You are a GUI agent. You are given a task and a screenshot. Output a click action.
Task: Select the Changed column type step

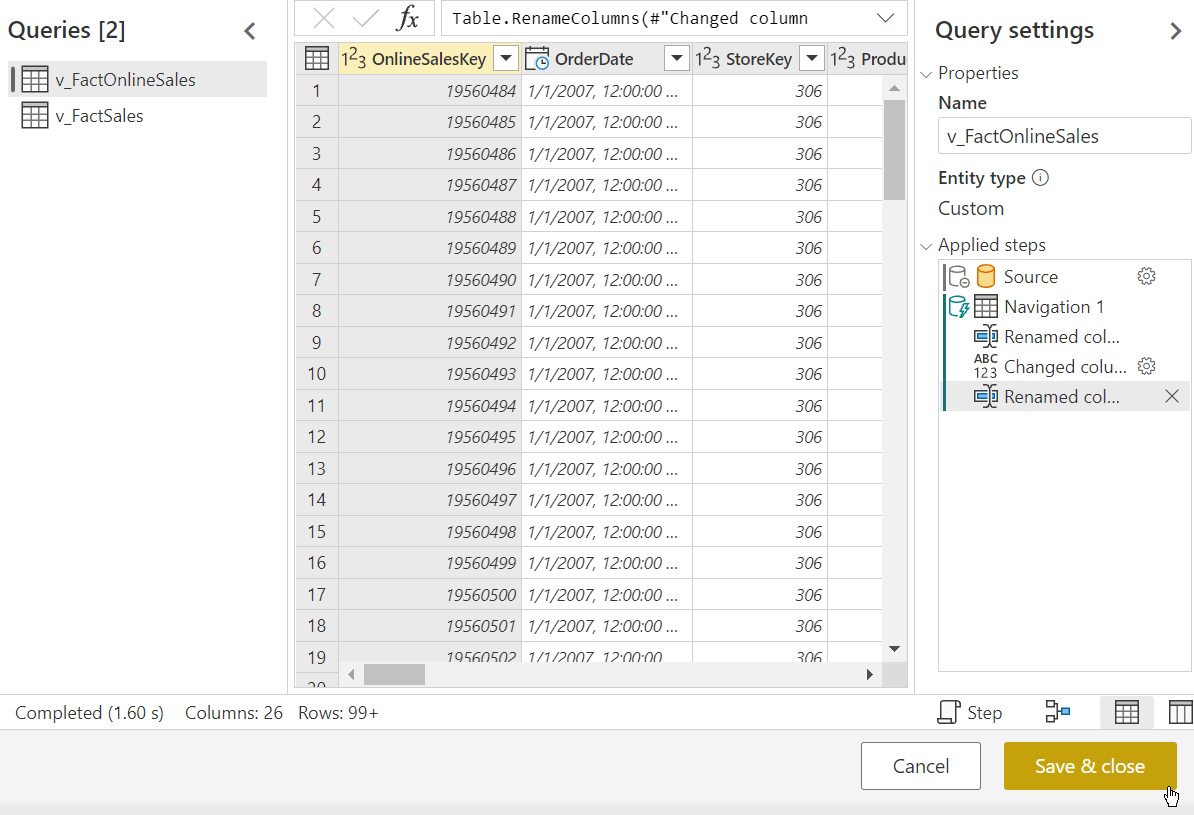(x=1065, y=367)
